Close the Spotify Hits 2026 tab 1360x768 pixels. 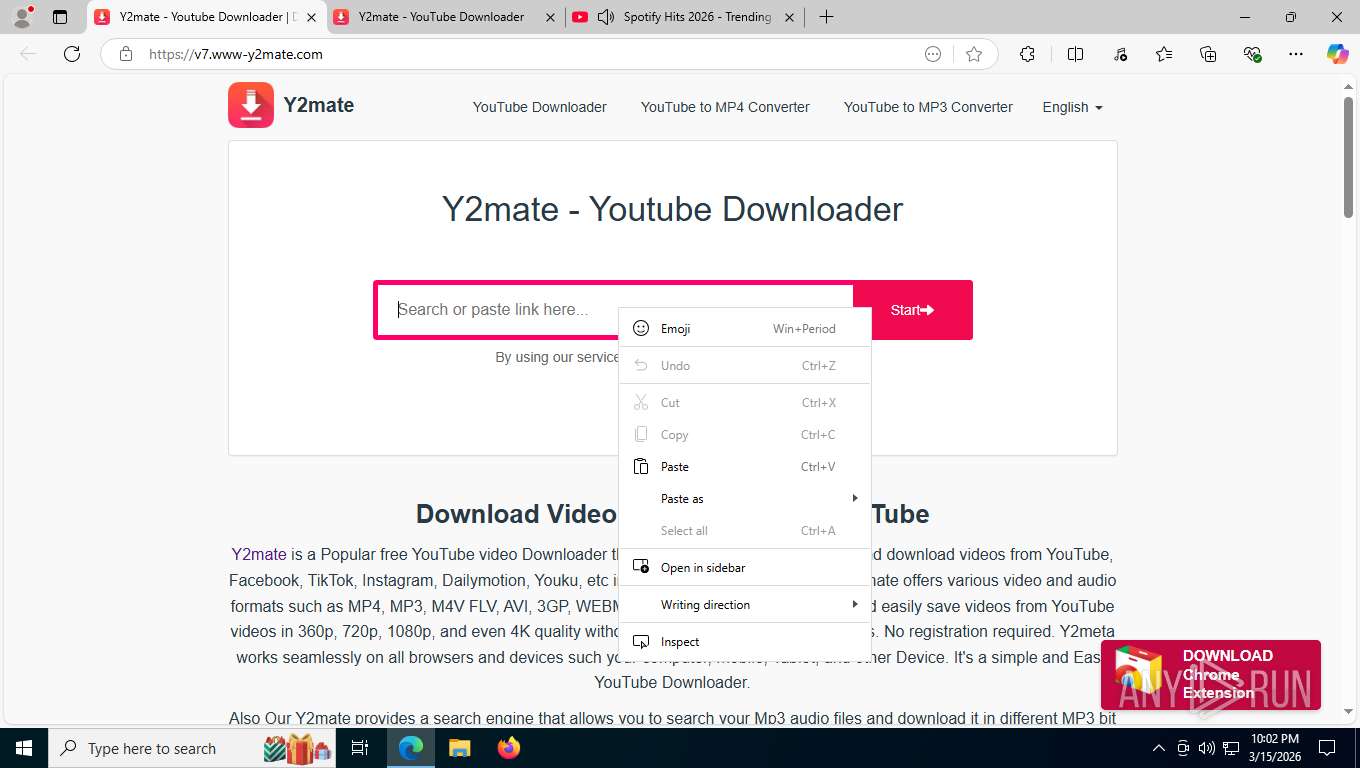tap(789, 17)
